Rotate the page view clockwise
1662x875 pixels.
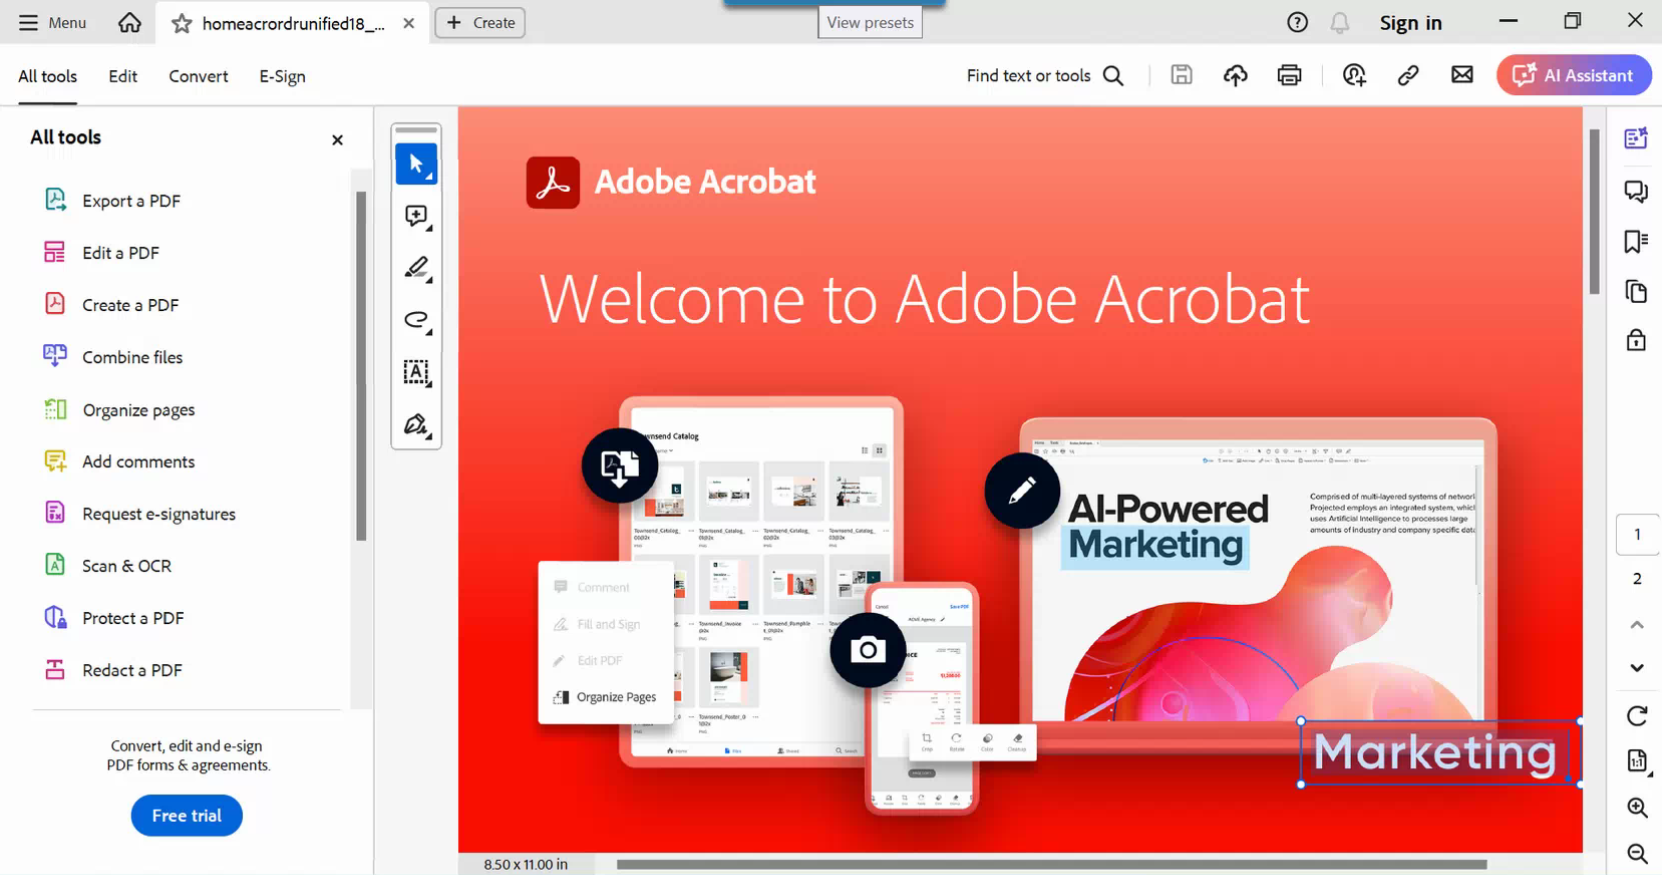point(1637,716)
